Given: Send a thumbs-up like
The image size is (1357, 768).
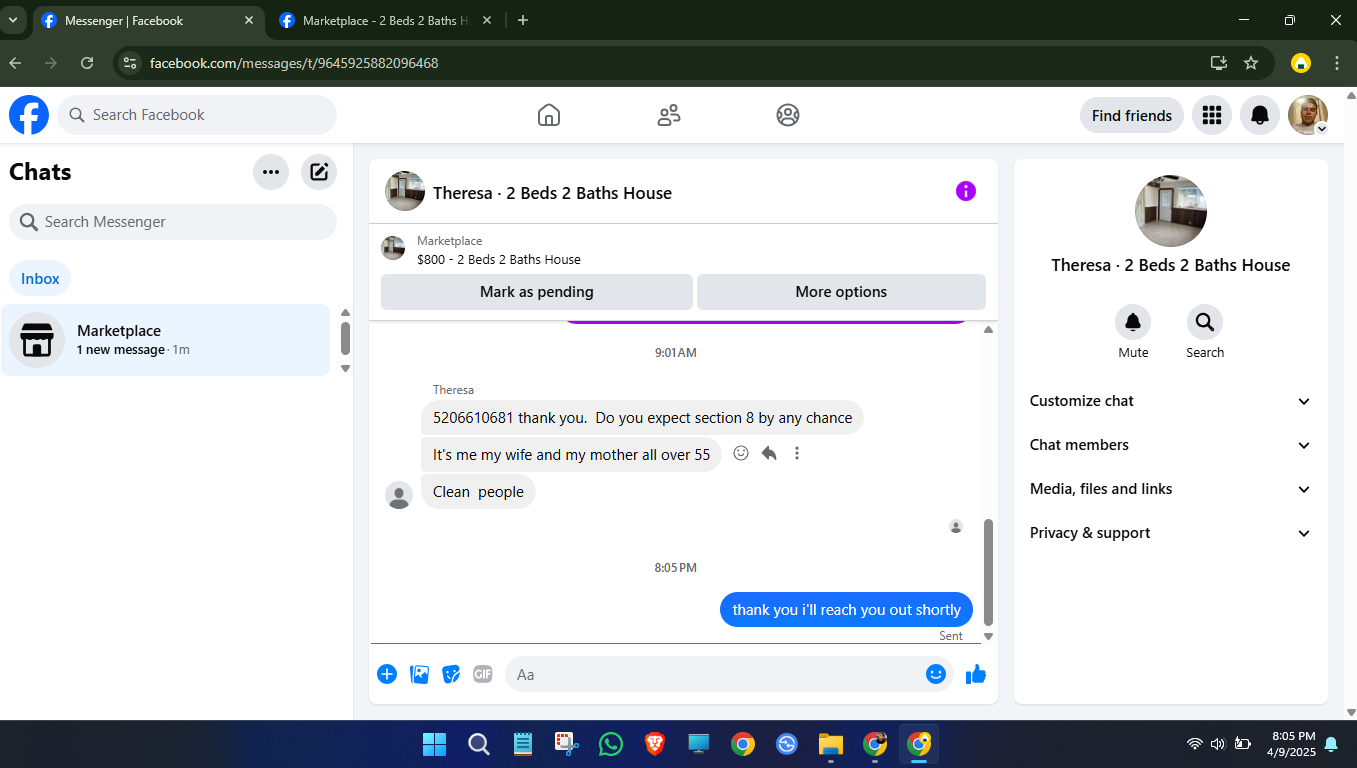Looking at the screenshot, I should [976, 674].
